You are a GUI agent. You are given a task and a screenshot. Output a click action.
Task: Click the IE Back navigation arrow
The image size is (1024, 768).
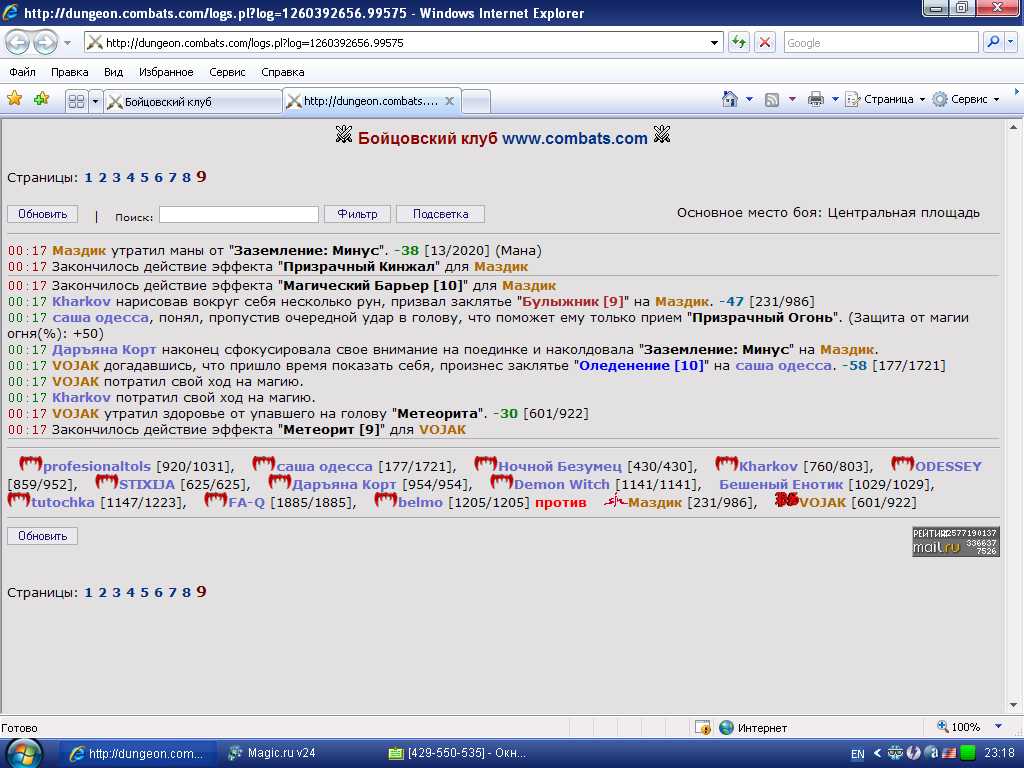[x=18, y=43]
